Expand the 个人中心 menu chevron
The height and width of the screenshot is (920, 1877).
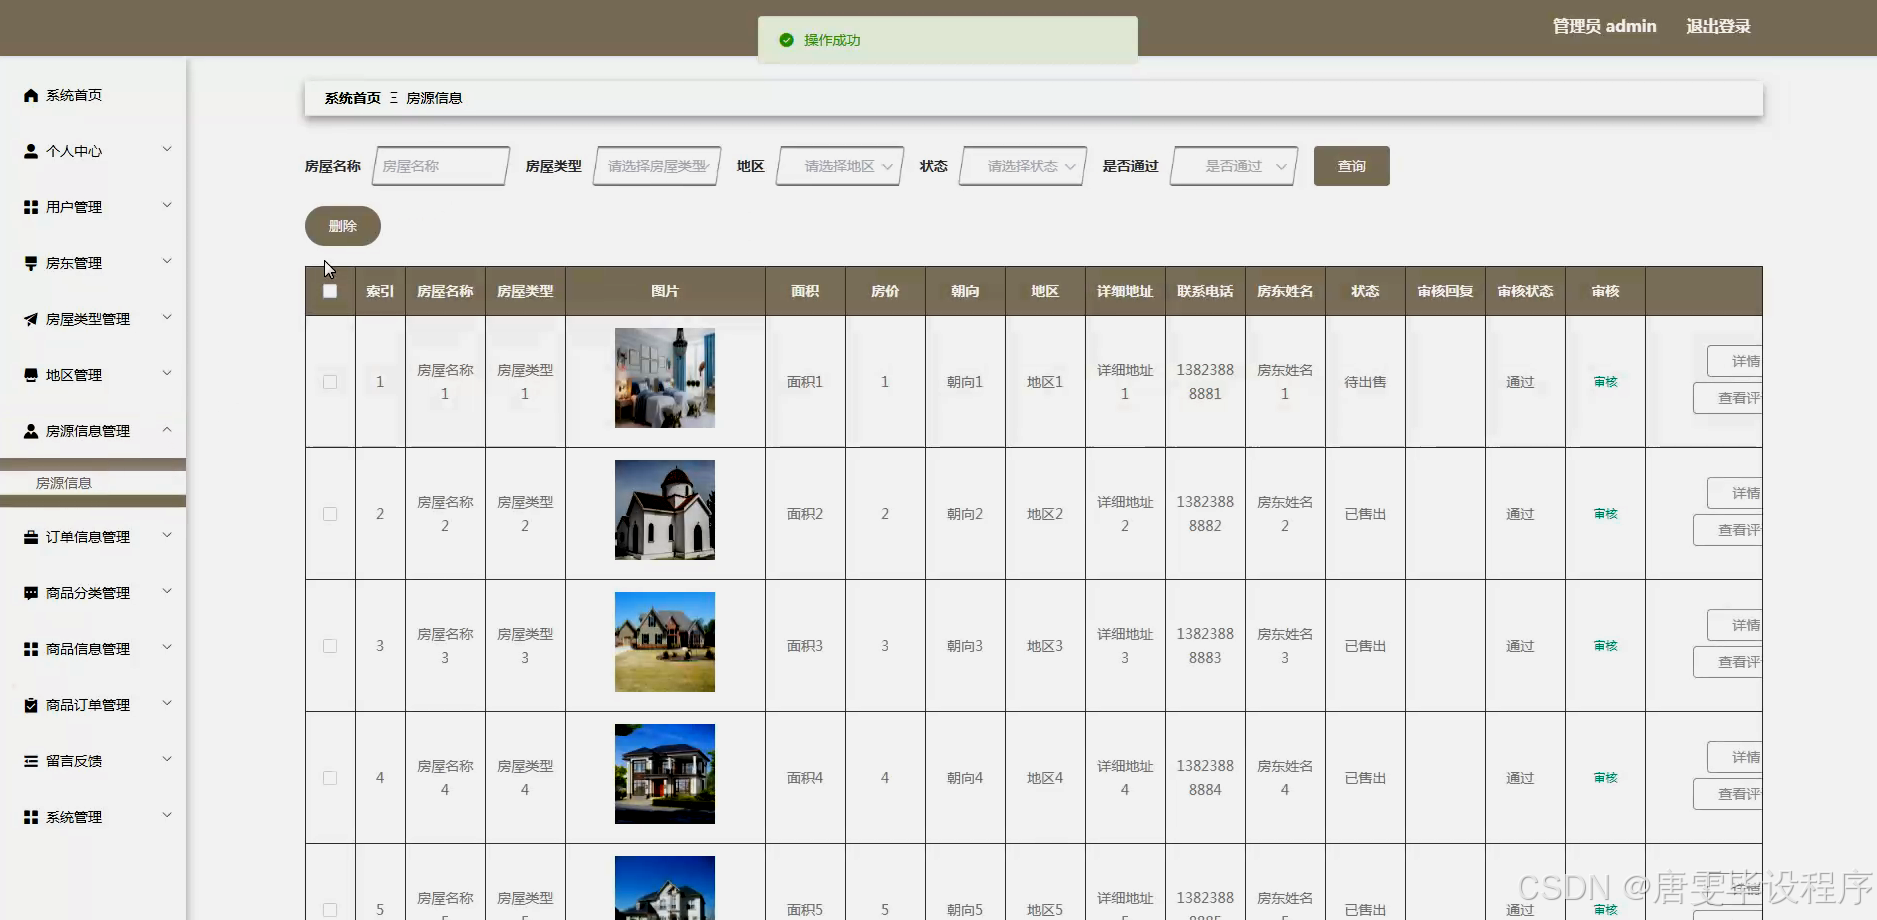point(167,150)
